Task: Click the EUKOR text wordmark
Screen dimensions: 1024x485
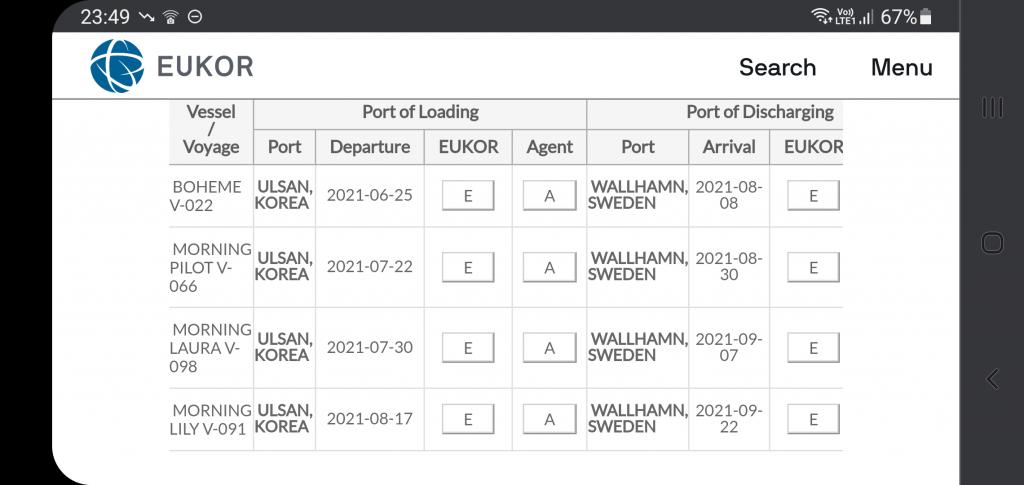Action: (205, 67)
